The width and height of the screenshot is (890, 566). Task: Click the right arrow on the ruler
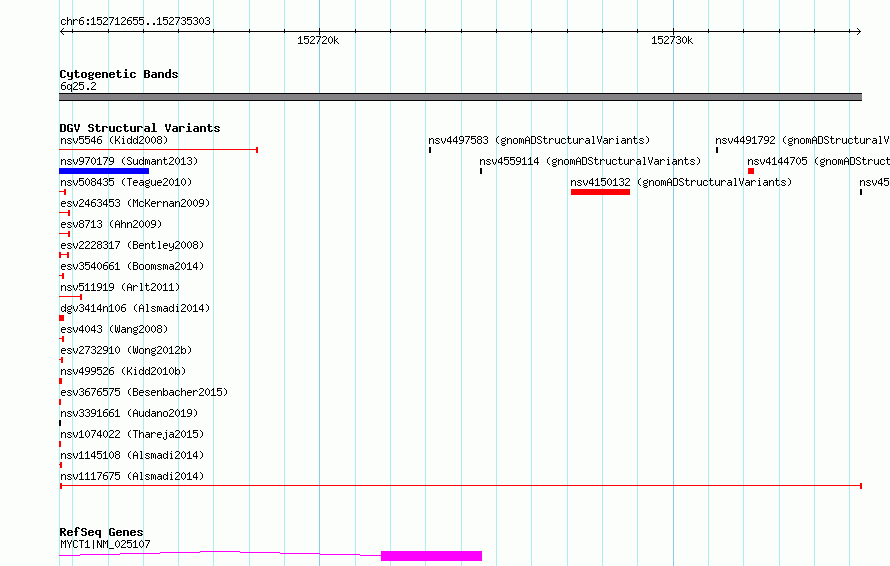click(x=858, y=31)
